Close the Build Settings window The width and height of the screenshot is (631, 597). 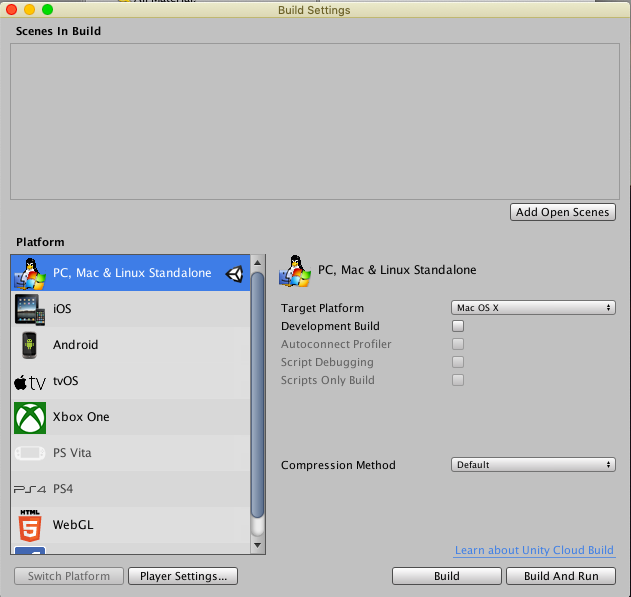(x=12, y=9)
